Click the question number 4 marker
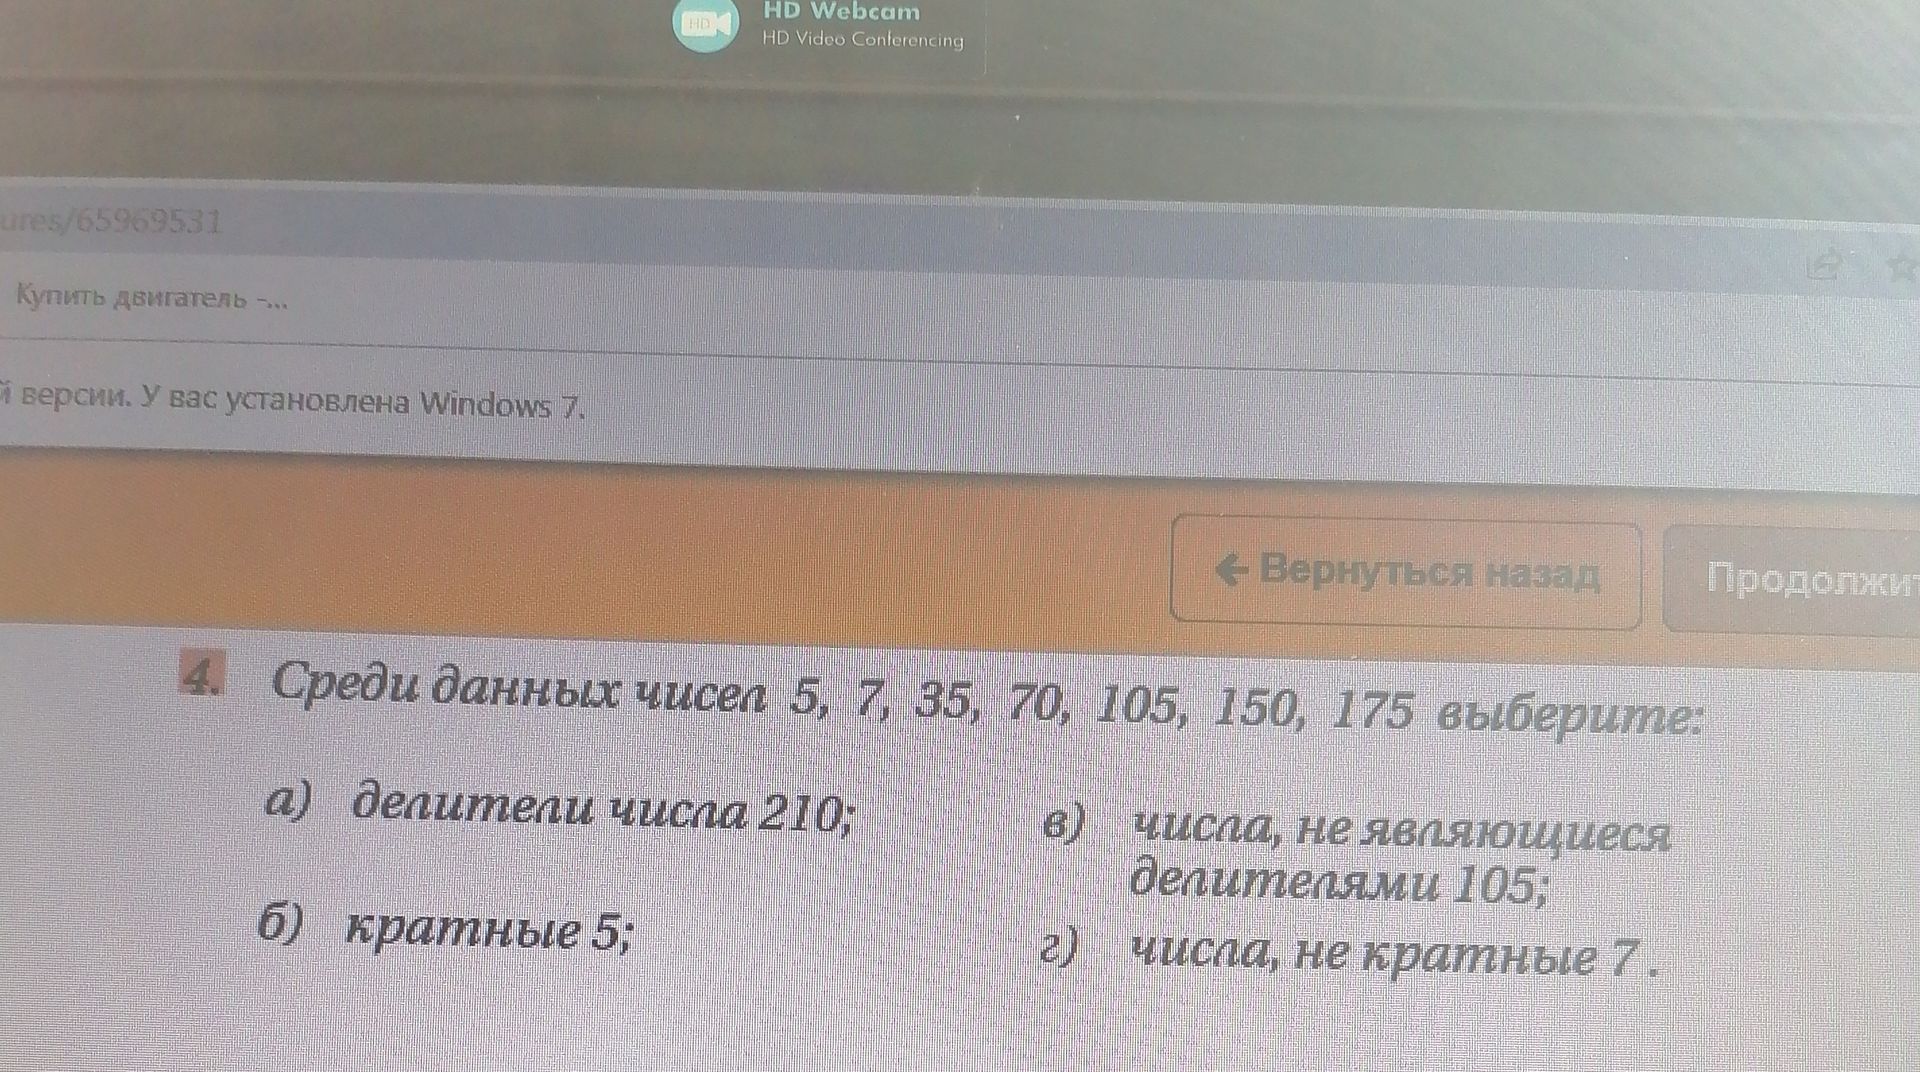Screen dimensions: 1920x1072 tap(202, 676)
